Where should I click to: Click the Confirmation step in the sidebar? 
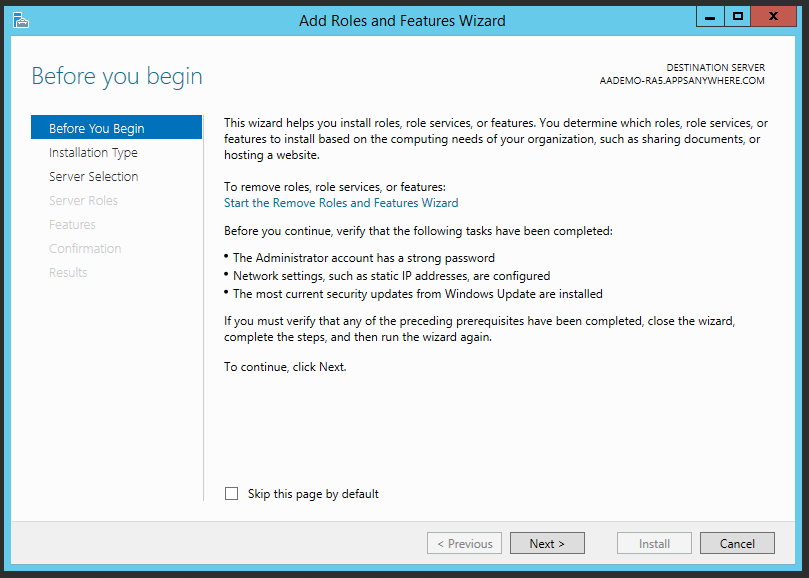point(85,249)
